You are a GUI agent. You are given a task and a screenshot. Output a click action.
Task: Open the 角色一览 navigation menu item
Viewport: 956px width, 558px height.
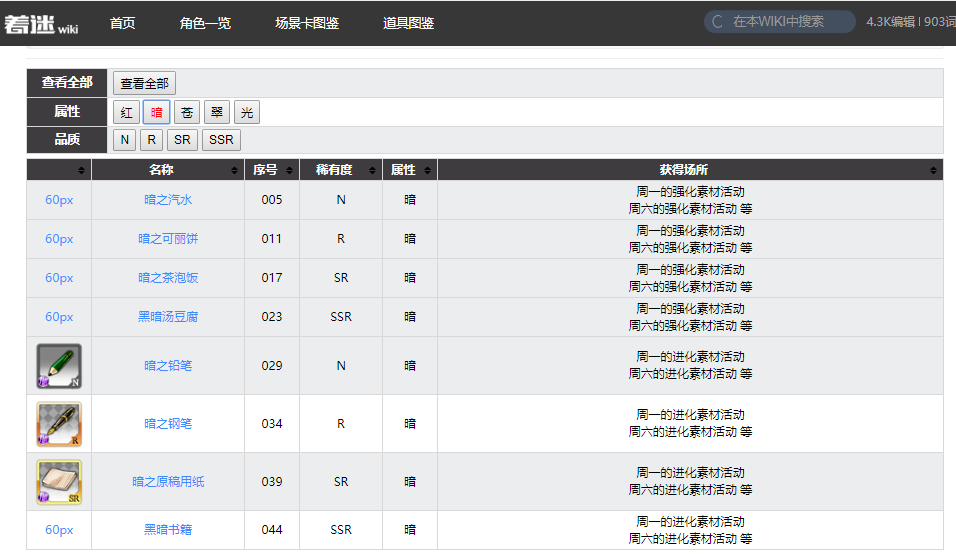pos(205,23)
